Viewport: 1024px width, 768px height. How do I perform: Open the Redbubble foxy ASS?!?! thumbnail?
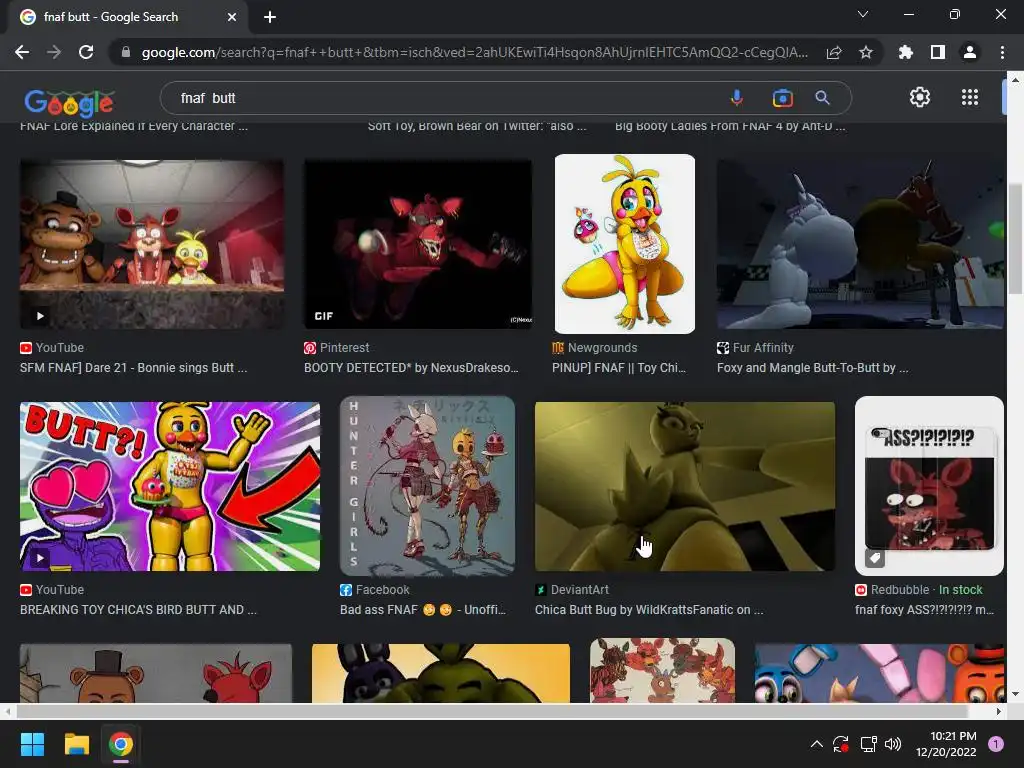pyautogui.click(x=929, y=486)
